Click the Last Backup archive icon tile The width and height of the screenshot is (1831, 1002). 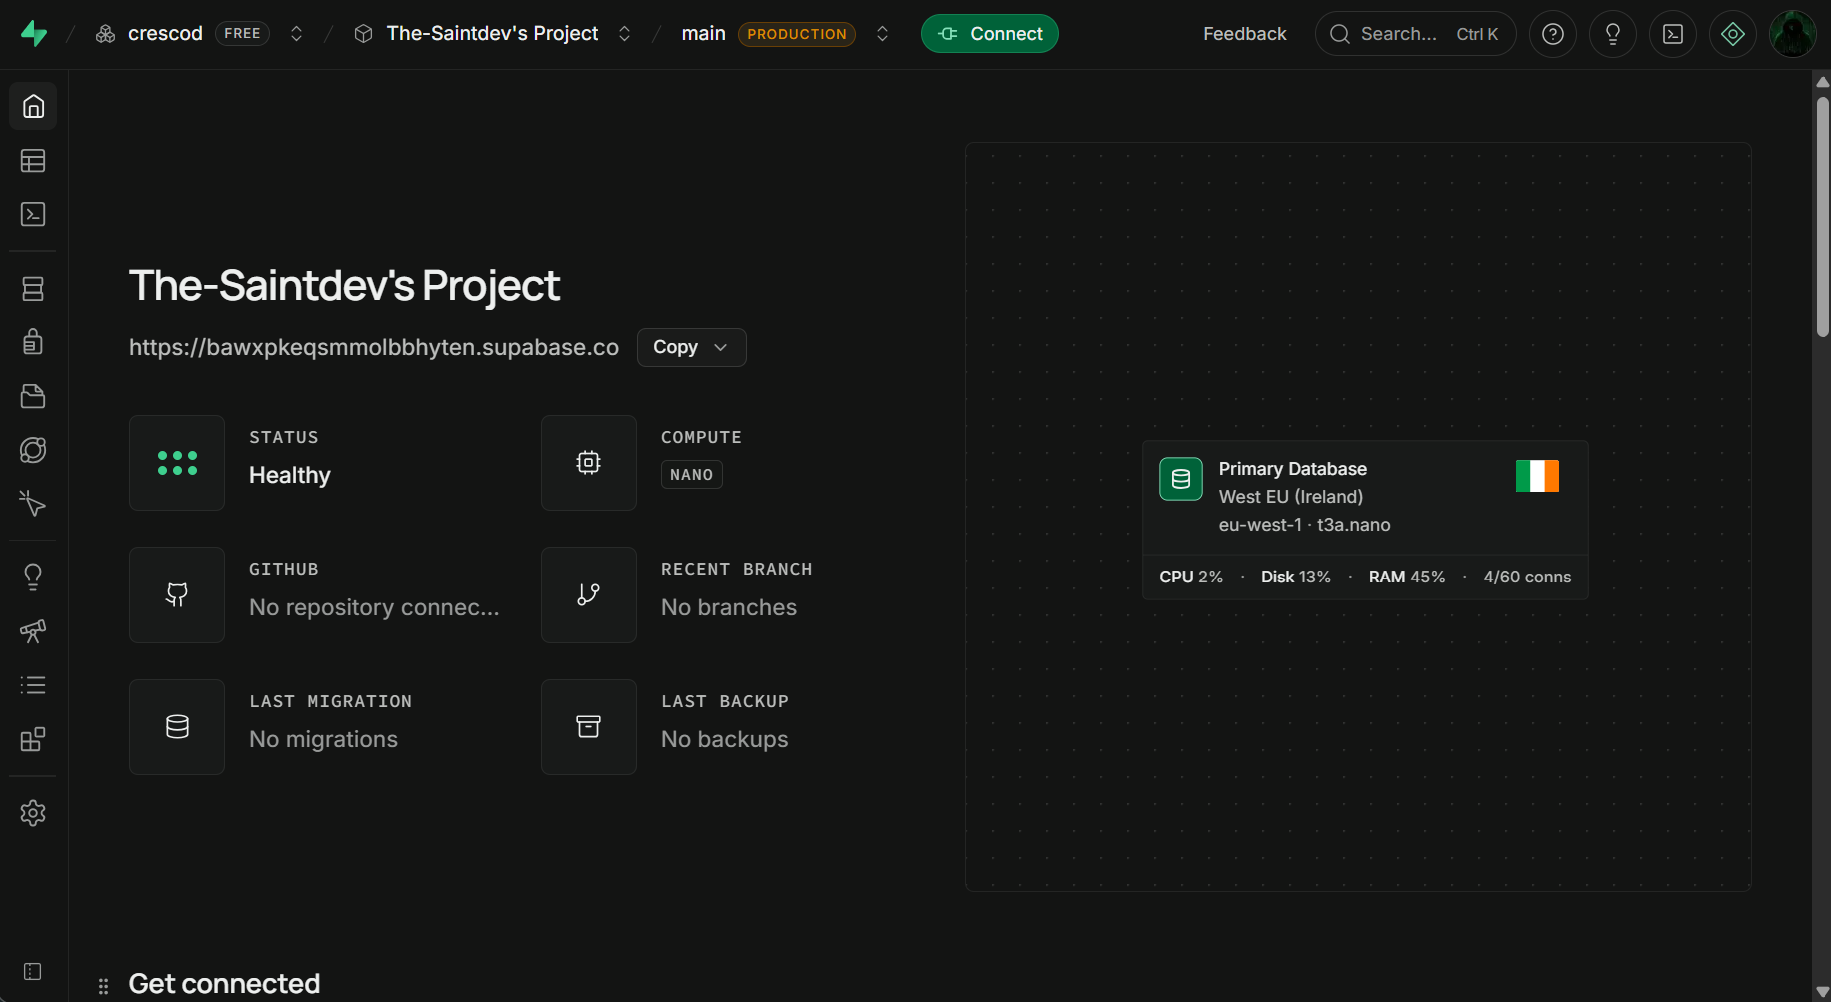589,727
